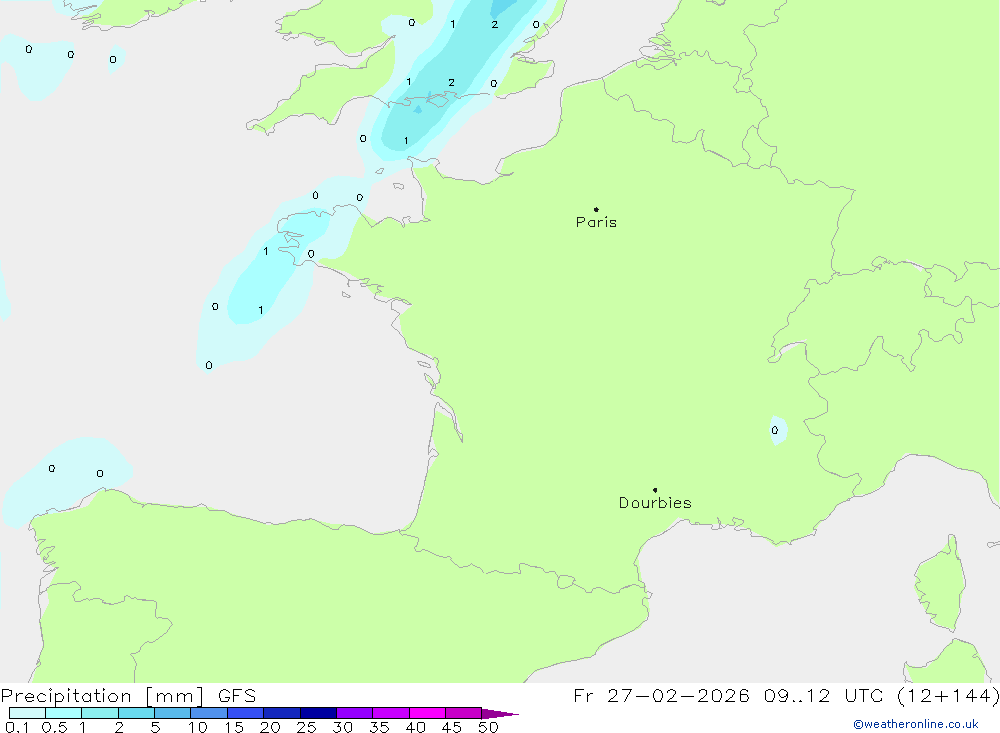Click the forecast date 'Fr 27-02-2026' text
Screen dimensions: 1000x733
point(661,695)
